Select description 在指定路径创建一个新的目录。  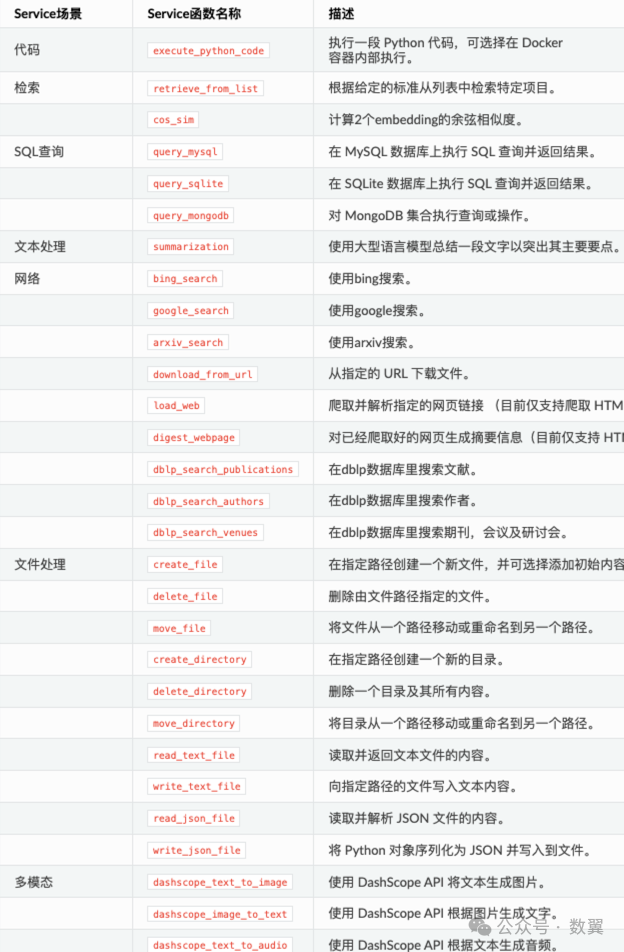(417, 659)
